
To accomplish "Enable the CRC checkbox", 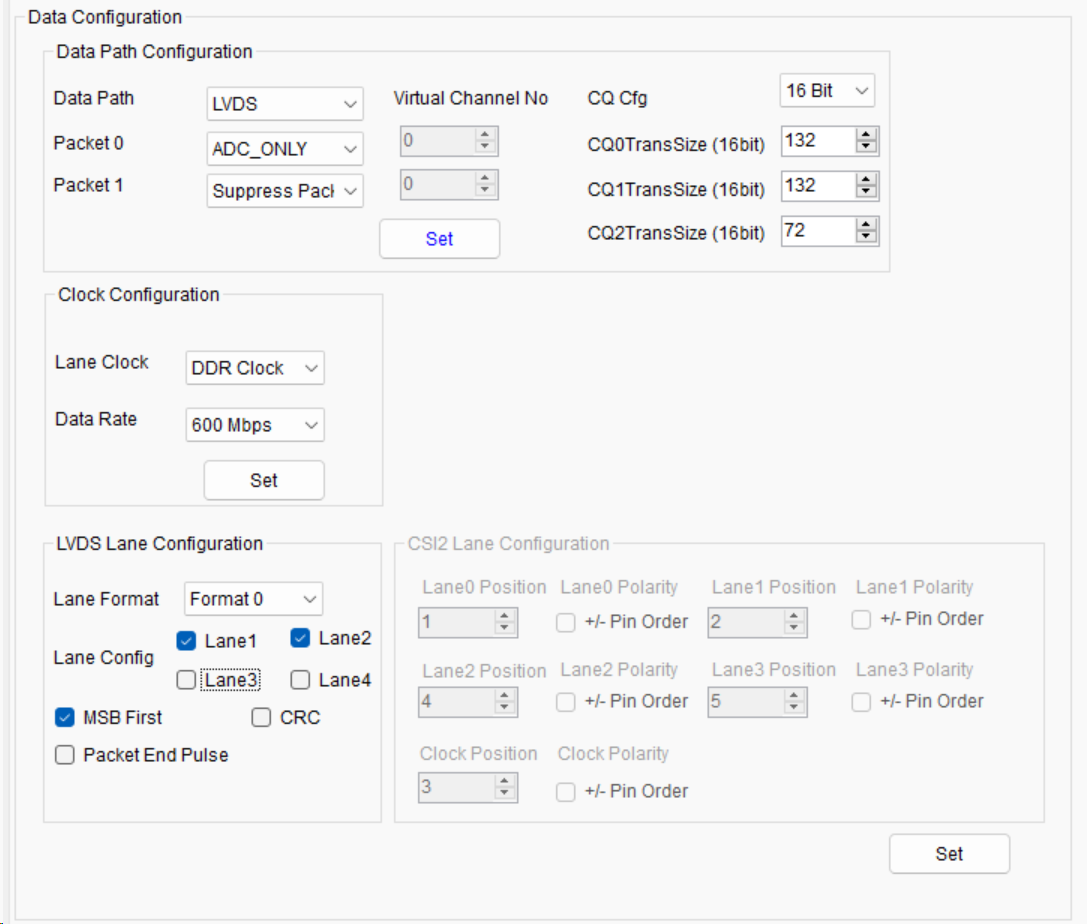I will coord(261,717).
